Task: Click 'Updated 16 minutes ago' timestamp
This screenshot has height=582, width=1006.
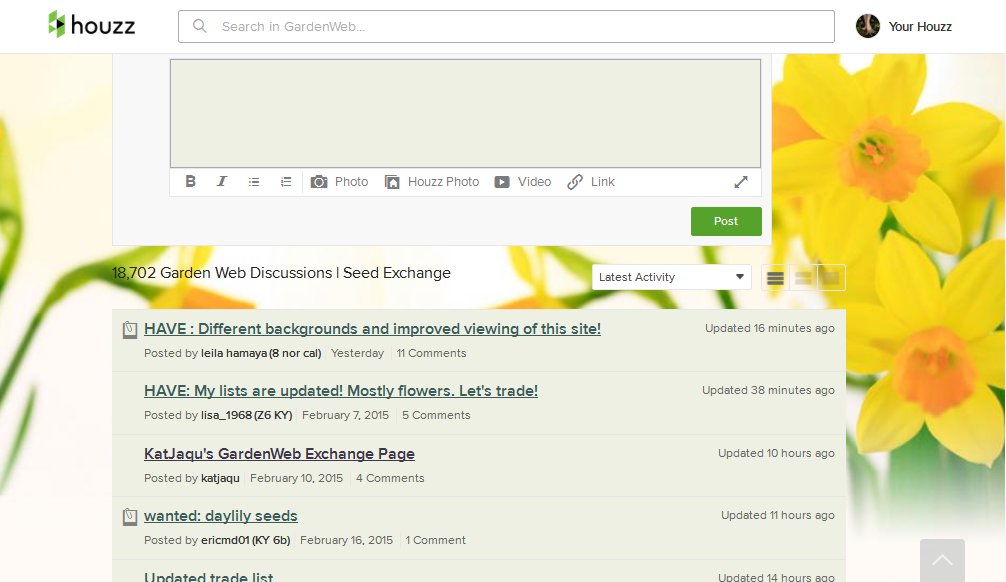Action: click(769, 328)
